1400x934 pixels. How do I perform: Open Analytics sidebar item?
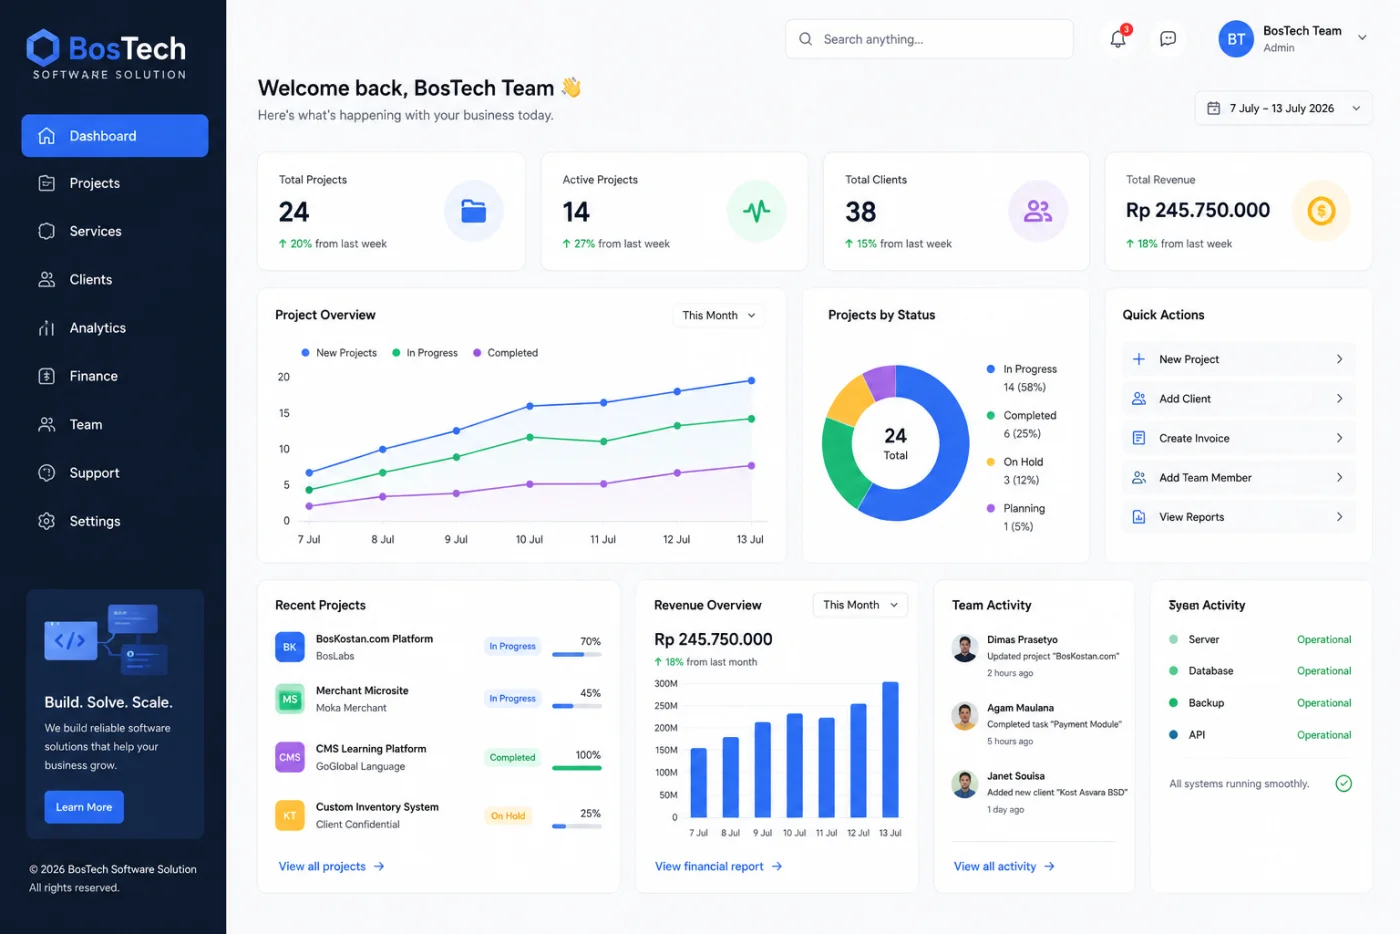pos(115,328)
